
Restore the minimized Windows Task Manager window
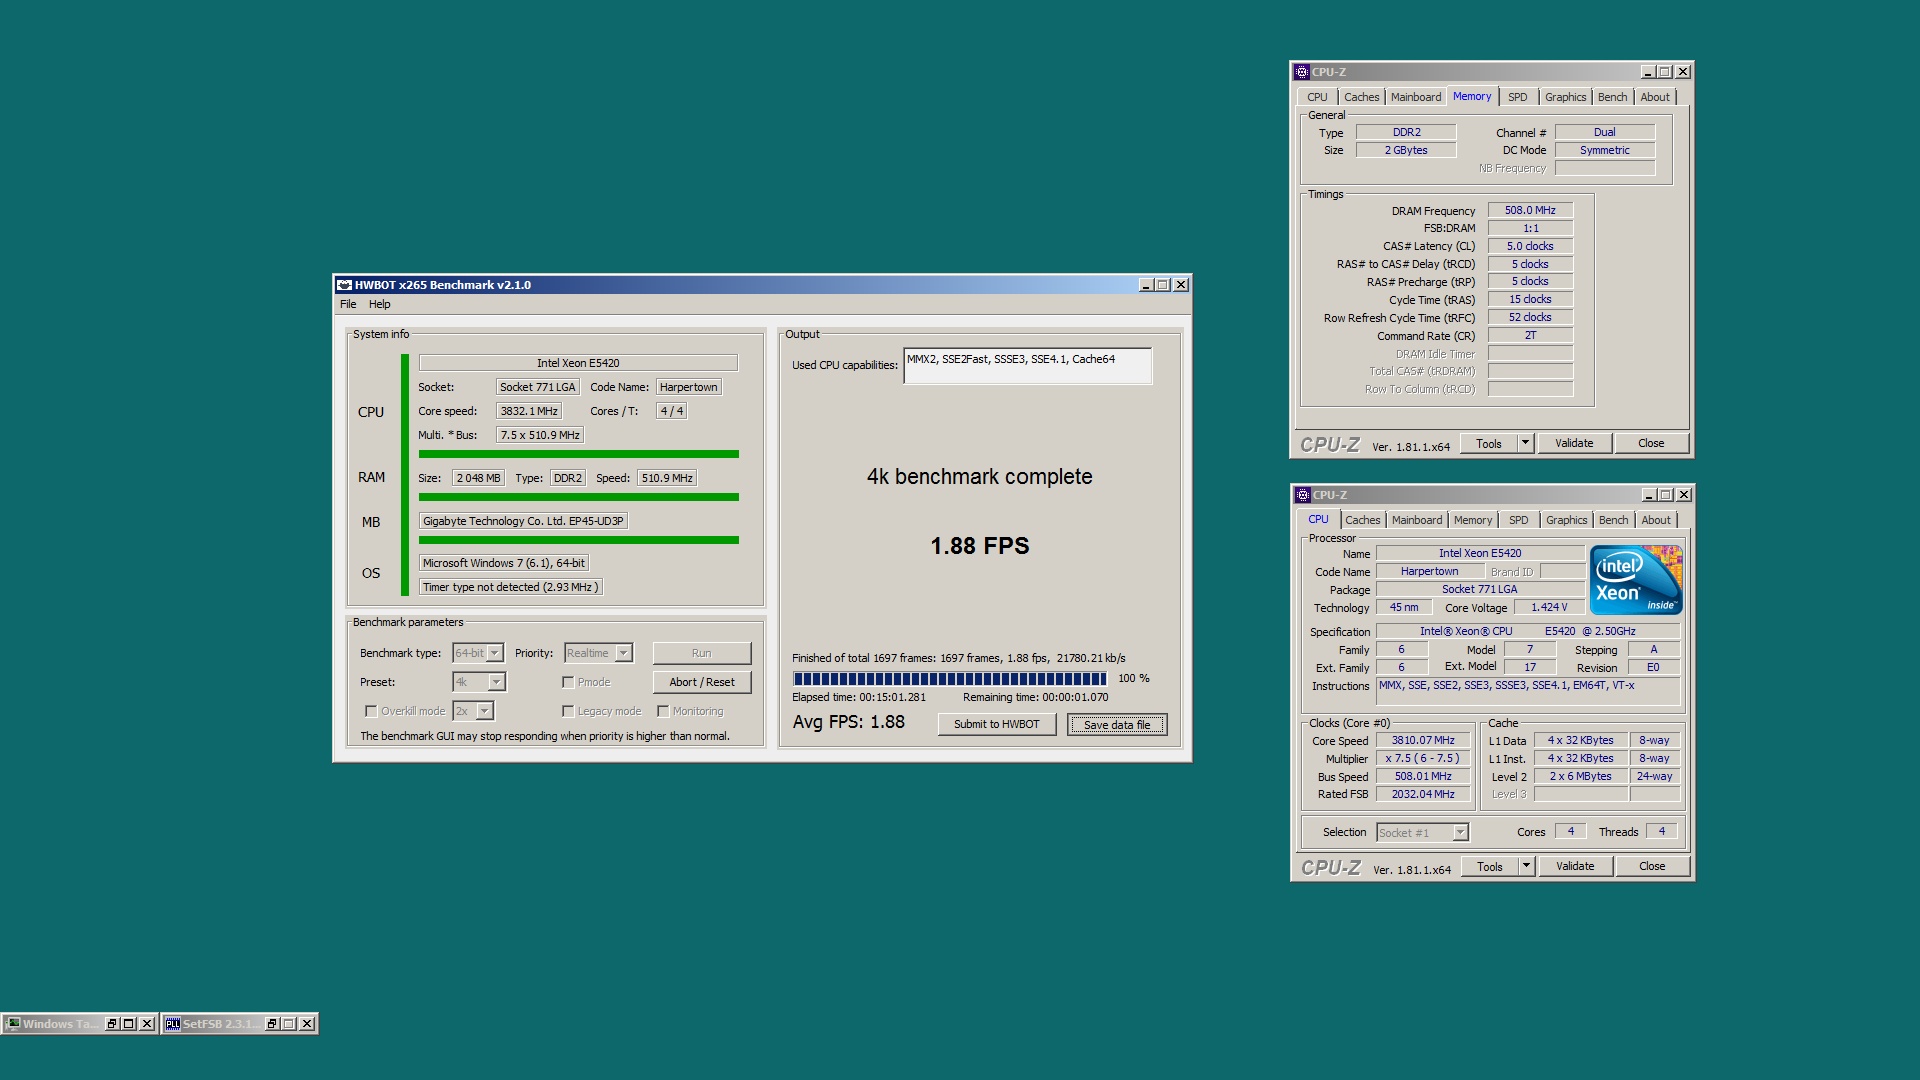(112, 1024)
